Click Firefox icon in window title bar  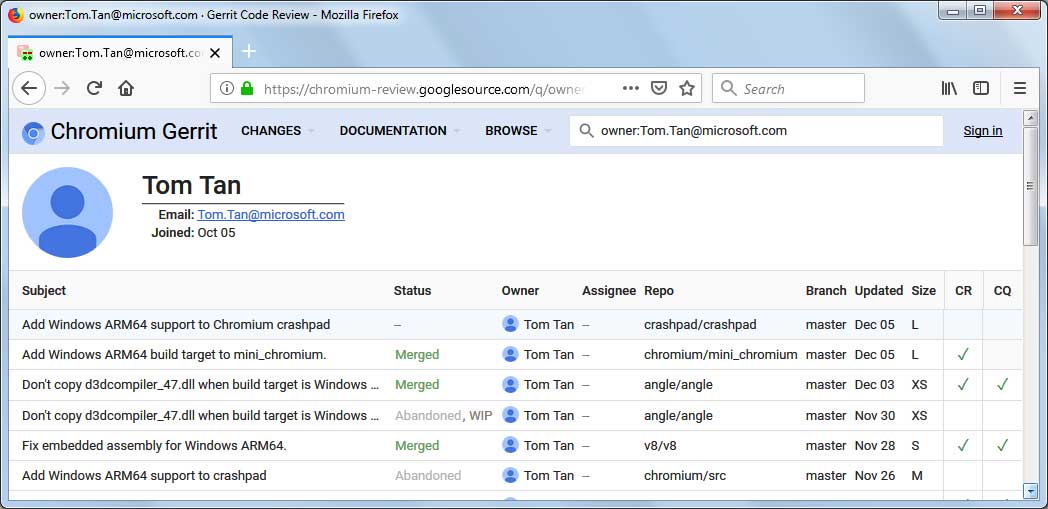[x=15, y=14]
